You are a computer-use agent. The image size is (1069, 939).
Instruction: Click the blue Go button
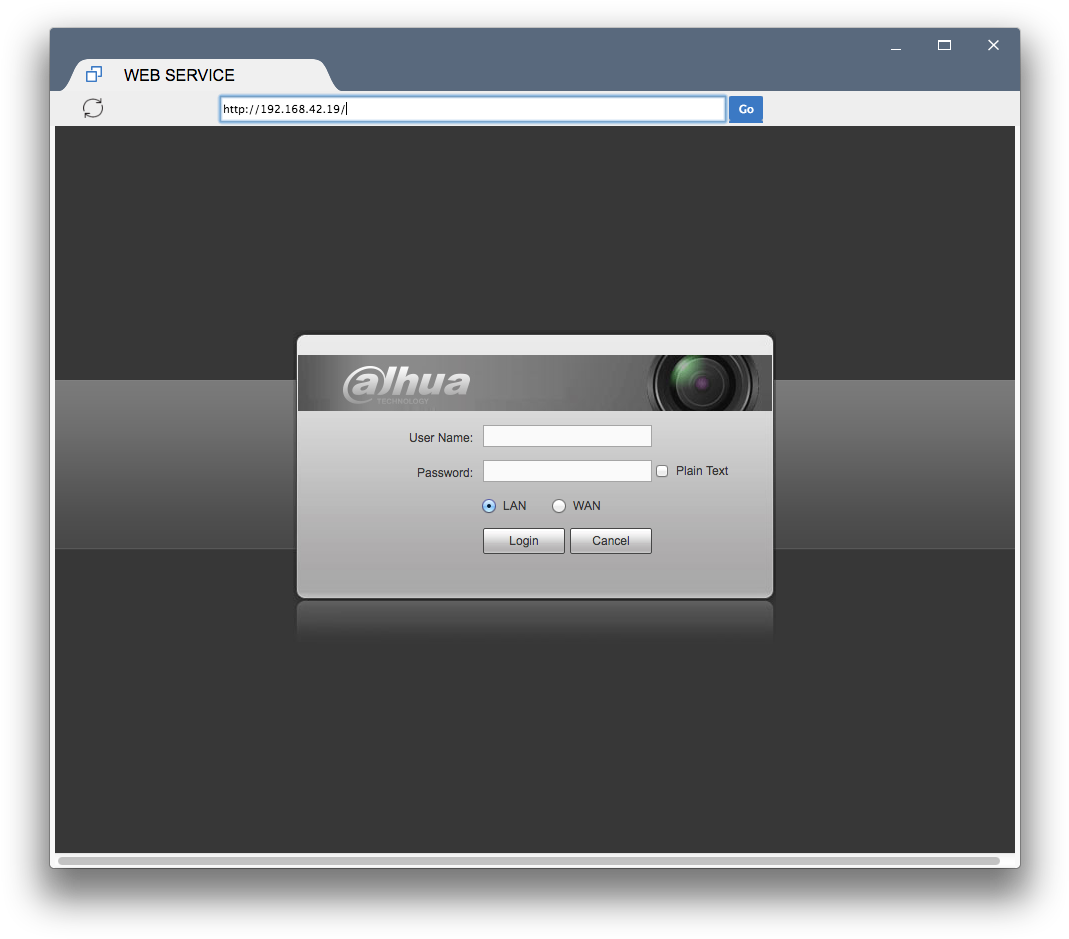pyautogui.click(x=746, y=109)
